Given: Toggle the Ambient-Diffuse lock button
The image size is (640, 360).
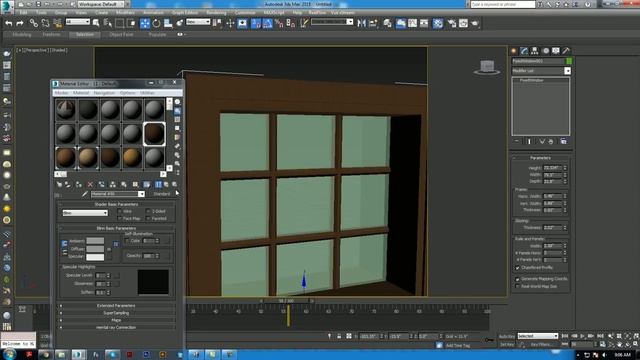Looking at the screenshot, I should pos(64,244).
